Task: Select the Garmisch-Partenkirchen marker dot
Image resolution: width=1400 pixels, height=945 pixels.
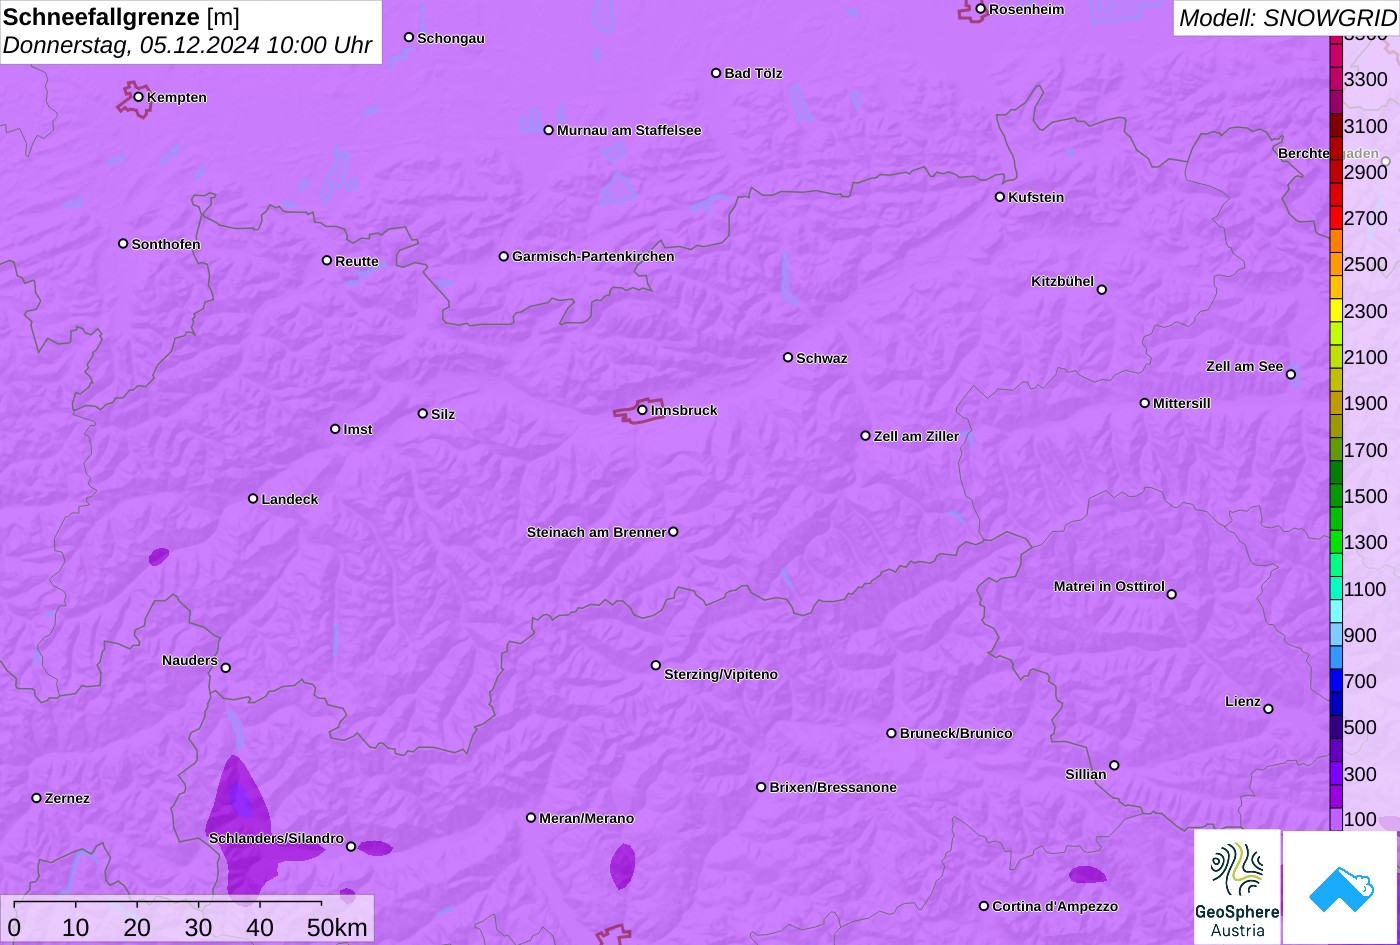Action: coord(504,256)
